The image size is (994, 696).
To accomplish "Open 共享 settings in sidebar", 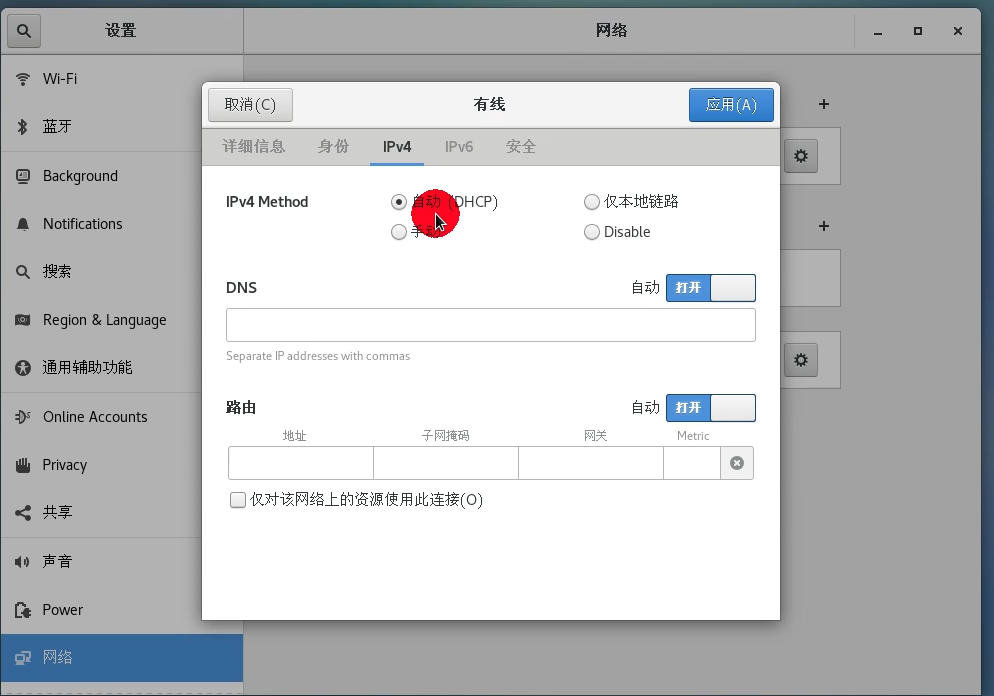I will (122, 513).
